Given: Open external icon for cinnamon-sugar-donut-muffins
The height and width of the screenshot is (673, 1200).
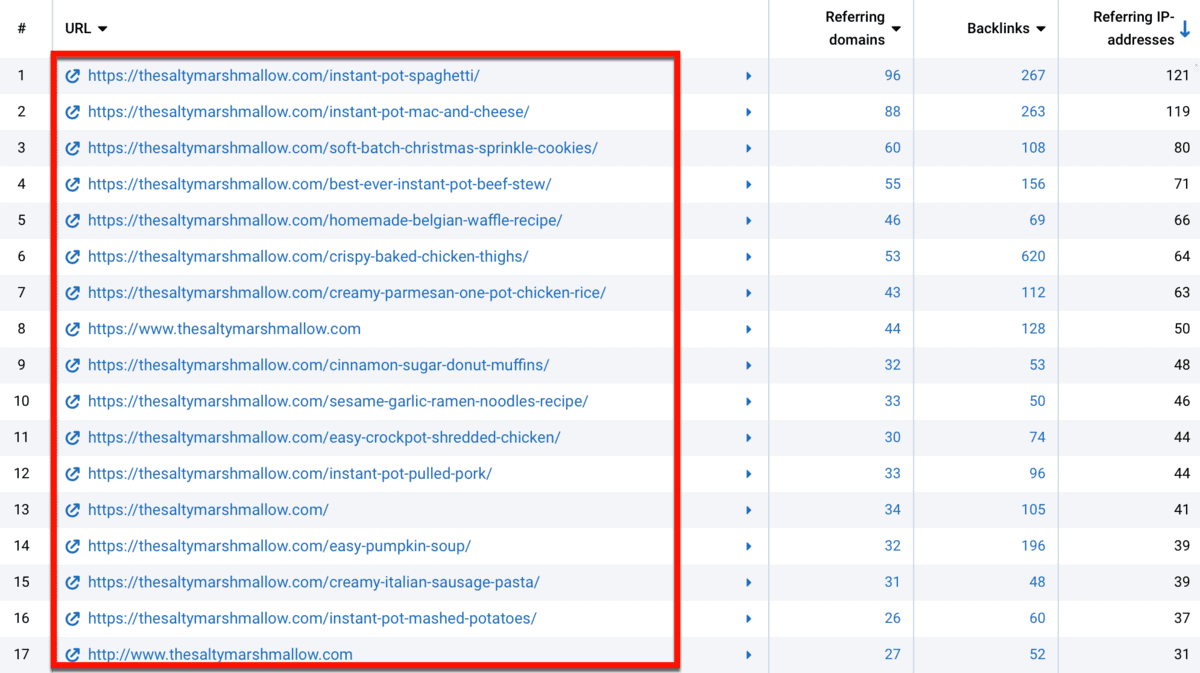Looking at the screenshot, I should (x=72, y=365).
